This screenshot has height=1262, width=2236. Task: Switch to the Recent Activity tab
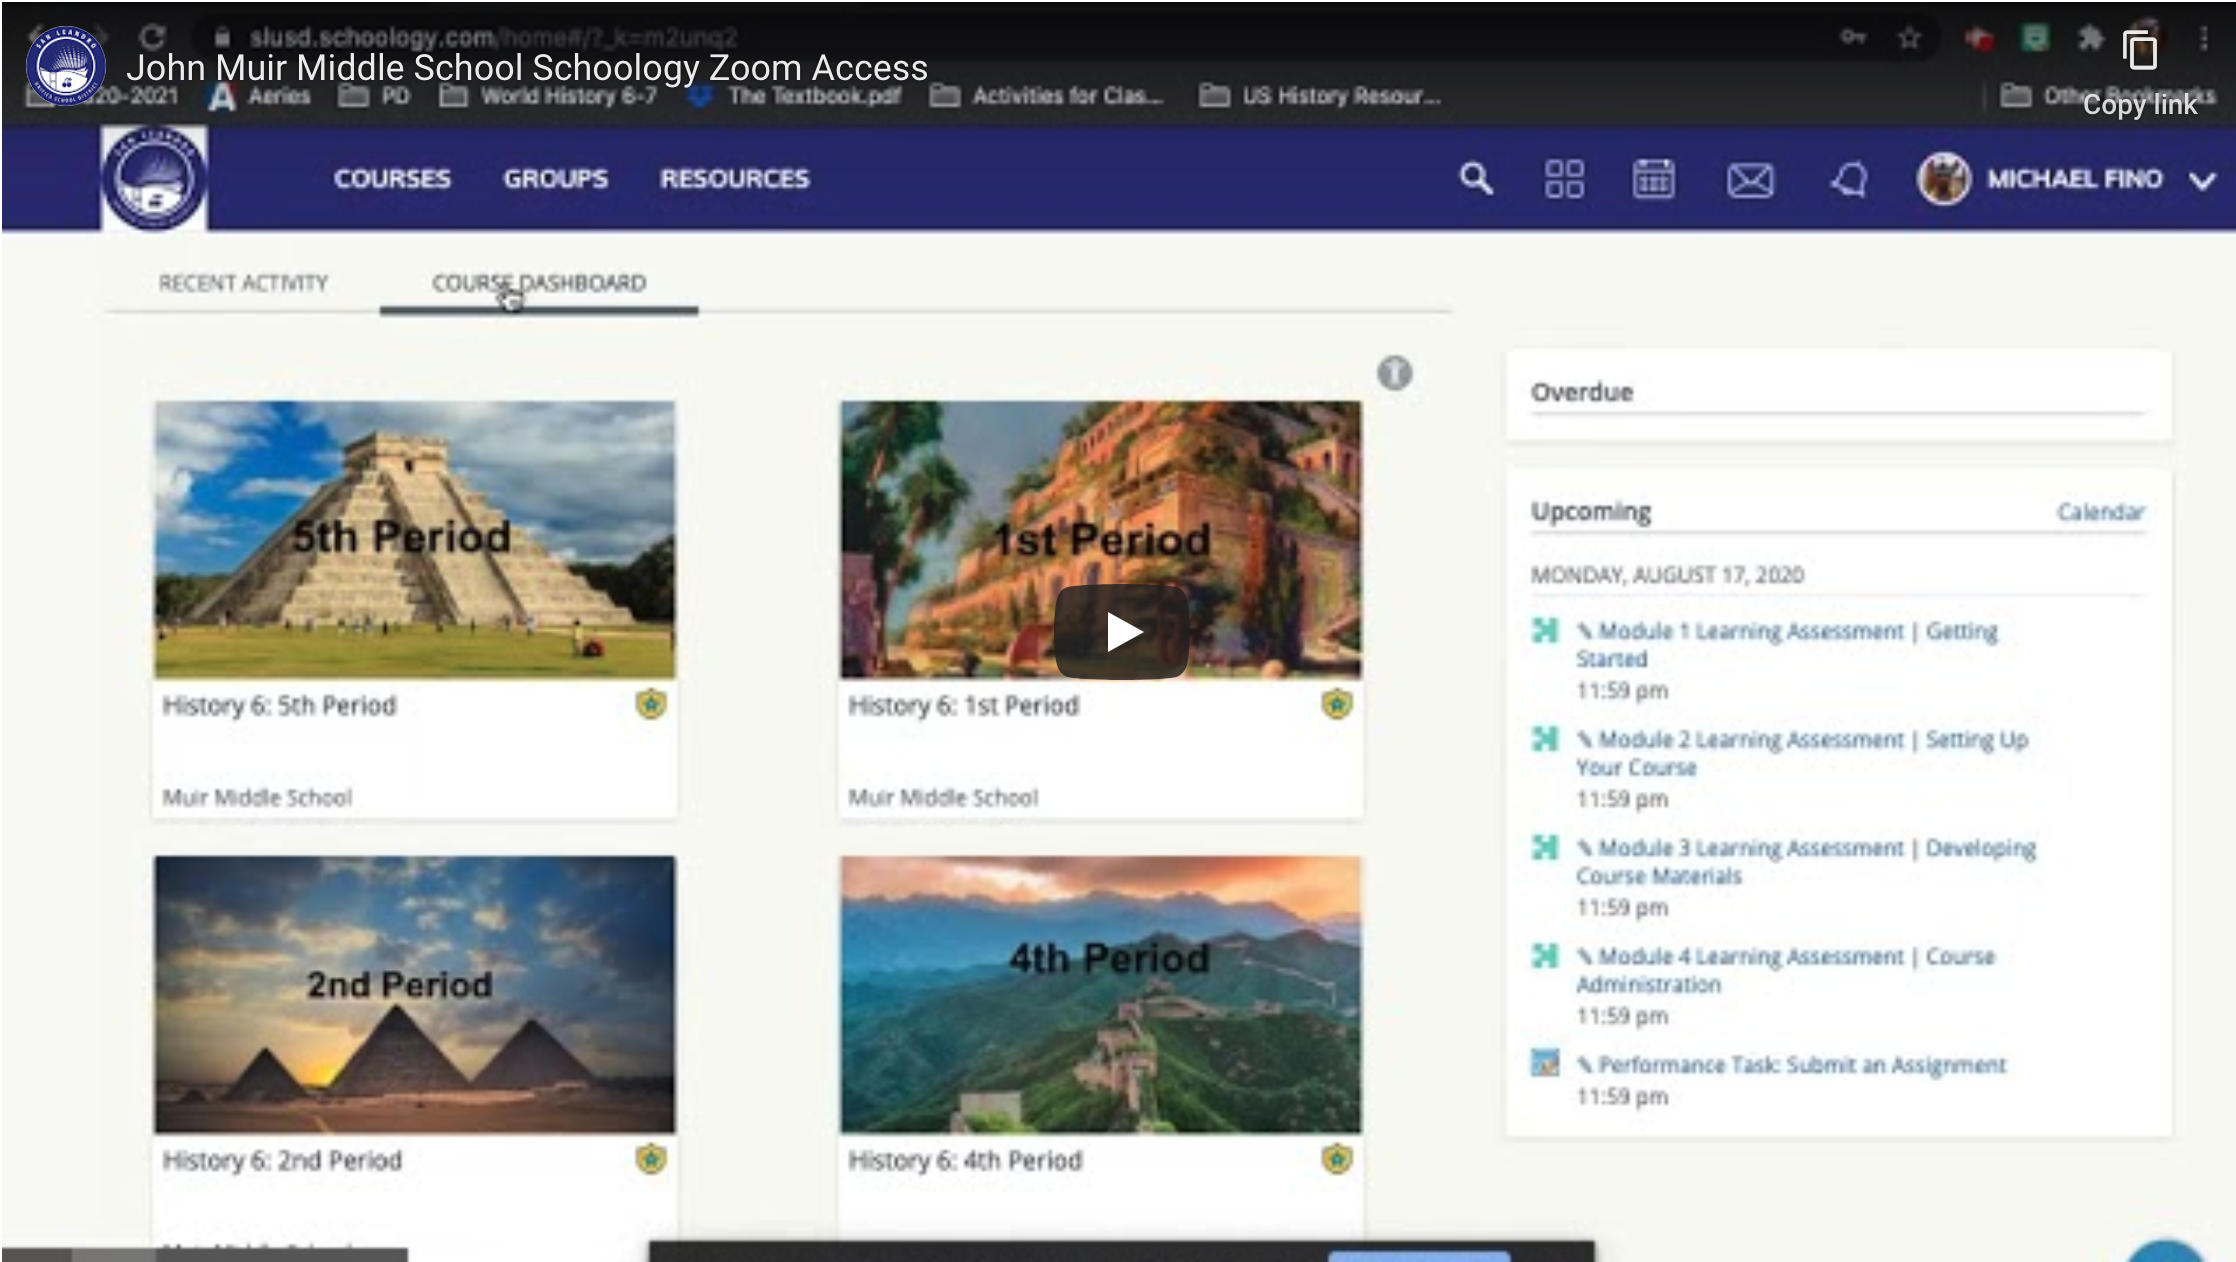[243, 283]
